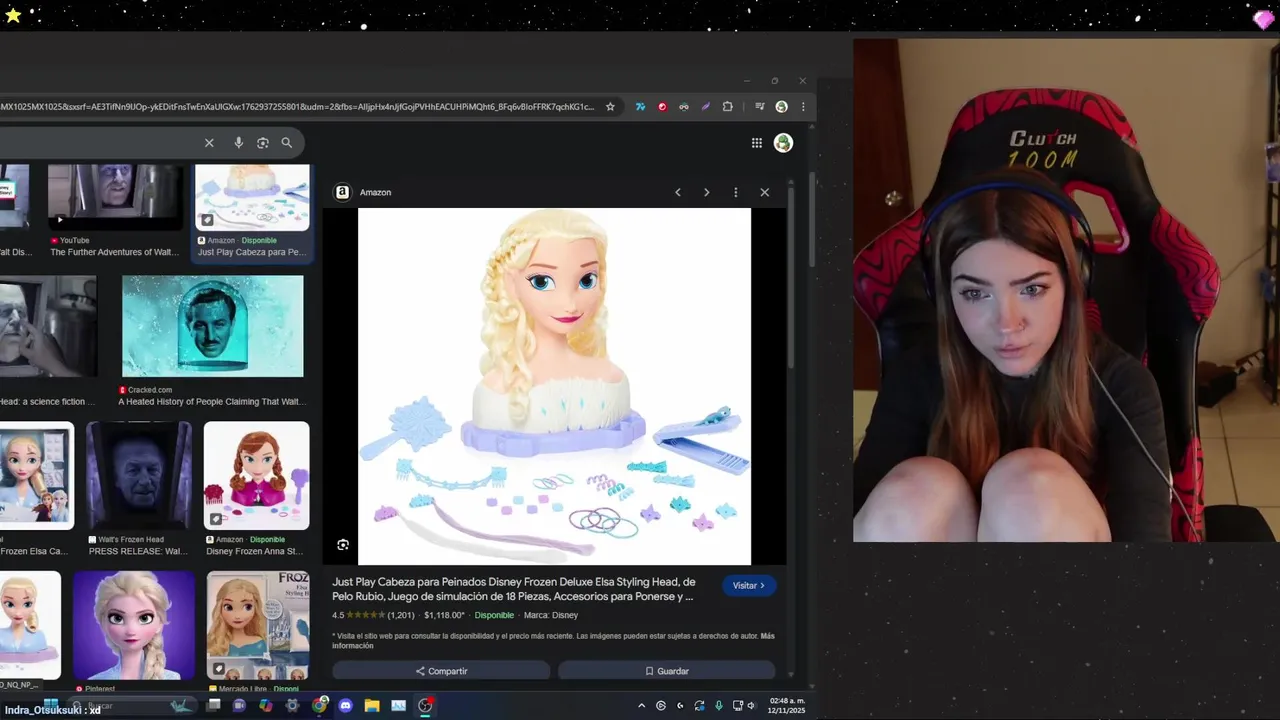Select the Just Play Cabeza Amazon thumbnail
Screen dimensions: 1280x720
pos(252,198)
